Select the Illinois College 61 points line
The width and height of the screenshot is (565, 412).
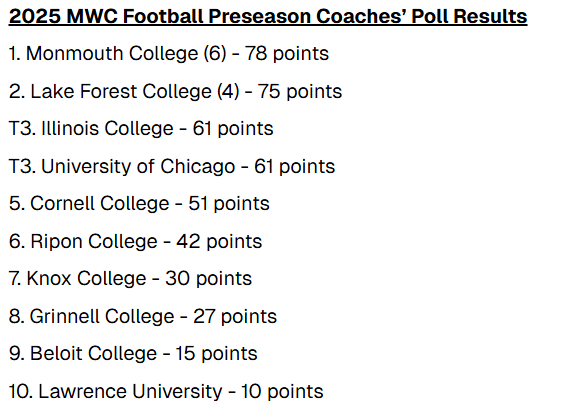(141, 129)
